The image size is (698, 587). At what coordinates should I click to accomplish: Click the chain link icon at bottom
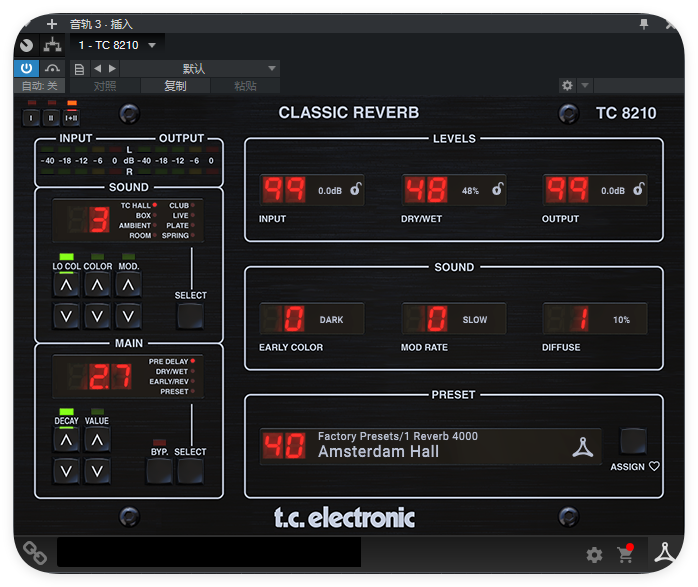point(35,553)
